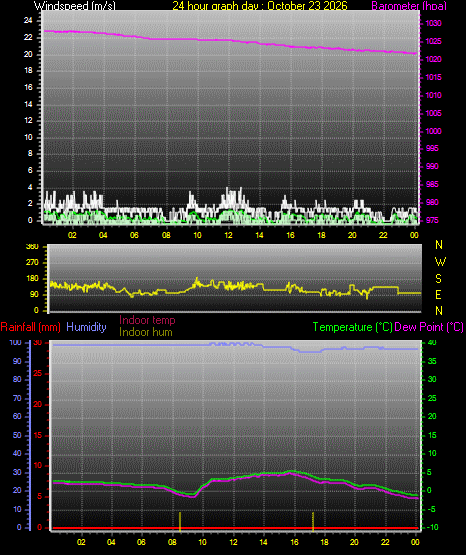Click the "18" hour label under windspeed chart
This screenshot has width=466, height=555.
click(x=321, y=235)
